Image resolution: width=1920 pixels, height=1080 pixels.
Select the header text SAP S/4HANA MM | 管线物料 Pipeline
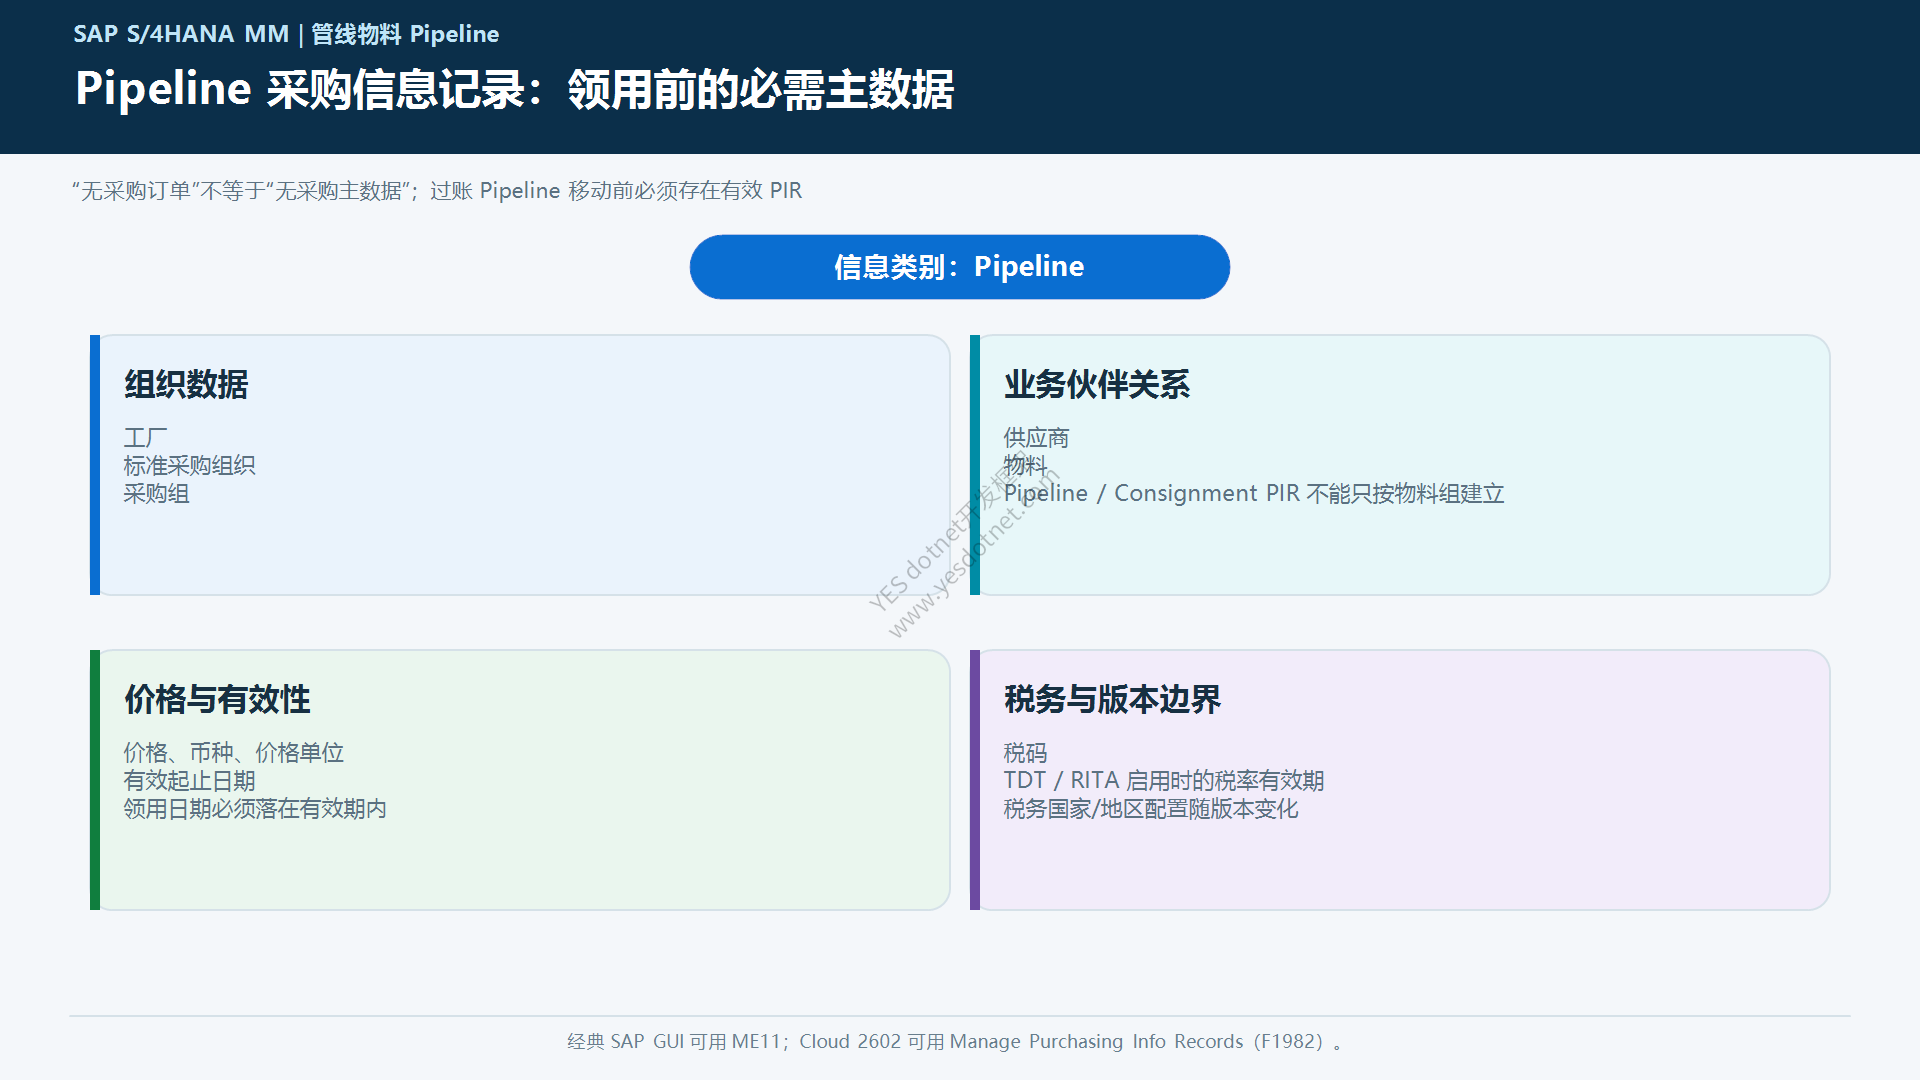[286, 34]
